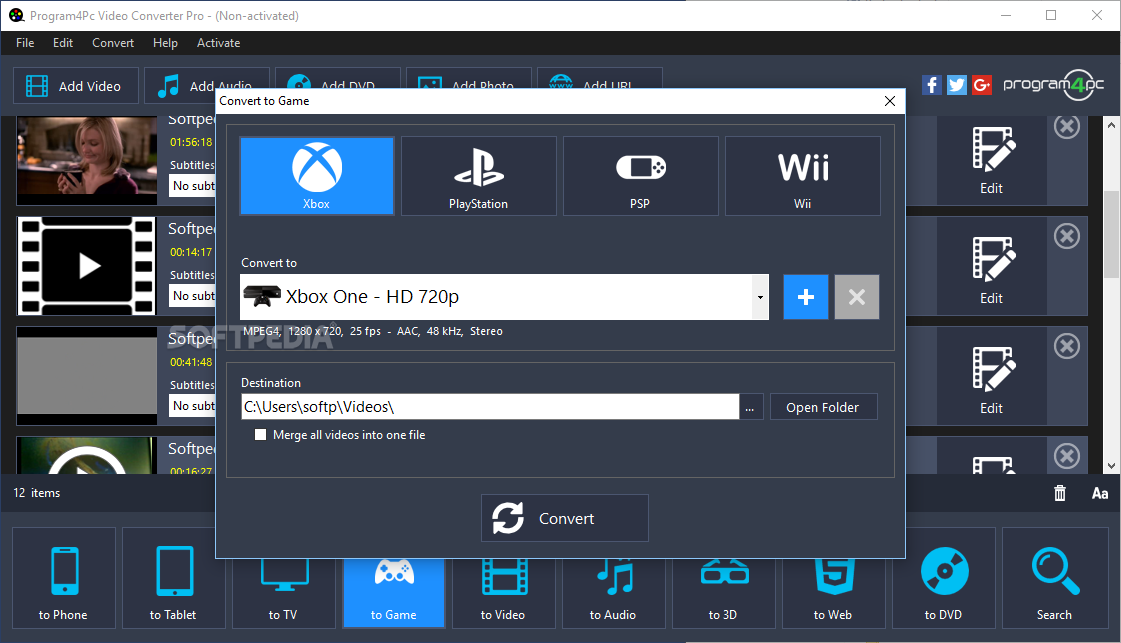
Task: Open the Activate menu
Action: point(219,43)
